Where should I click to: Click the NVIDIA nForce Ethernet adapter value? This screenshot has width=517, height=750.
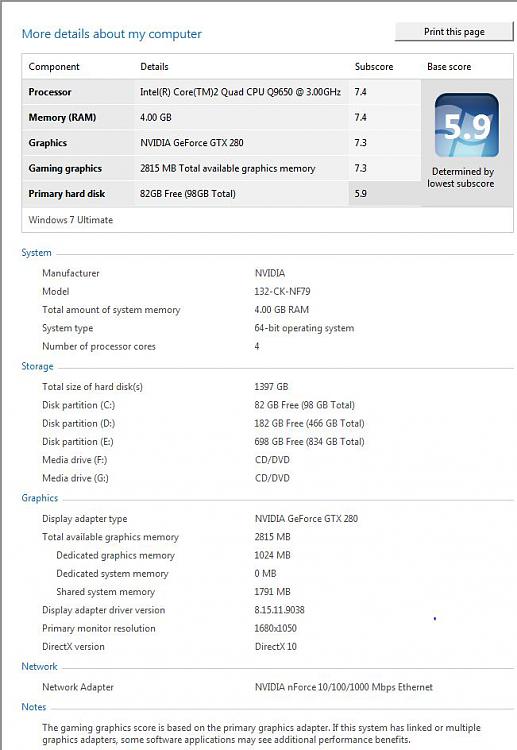343,687
